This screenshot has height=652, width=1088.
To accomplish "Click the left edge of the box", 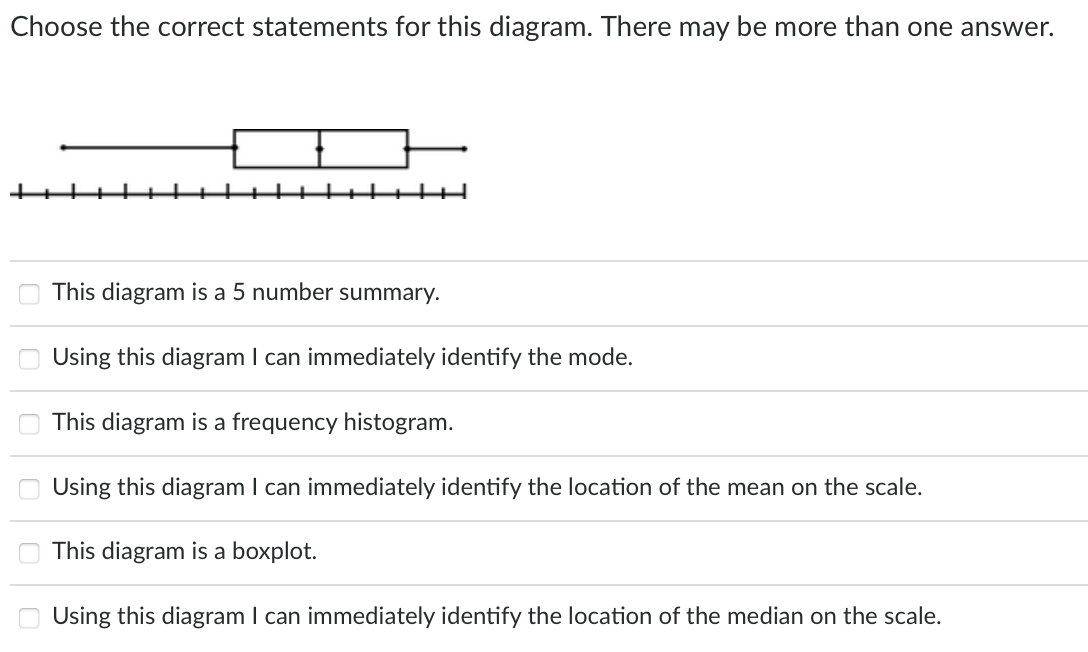I will click(x=233, y=148).
